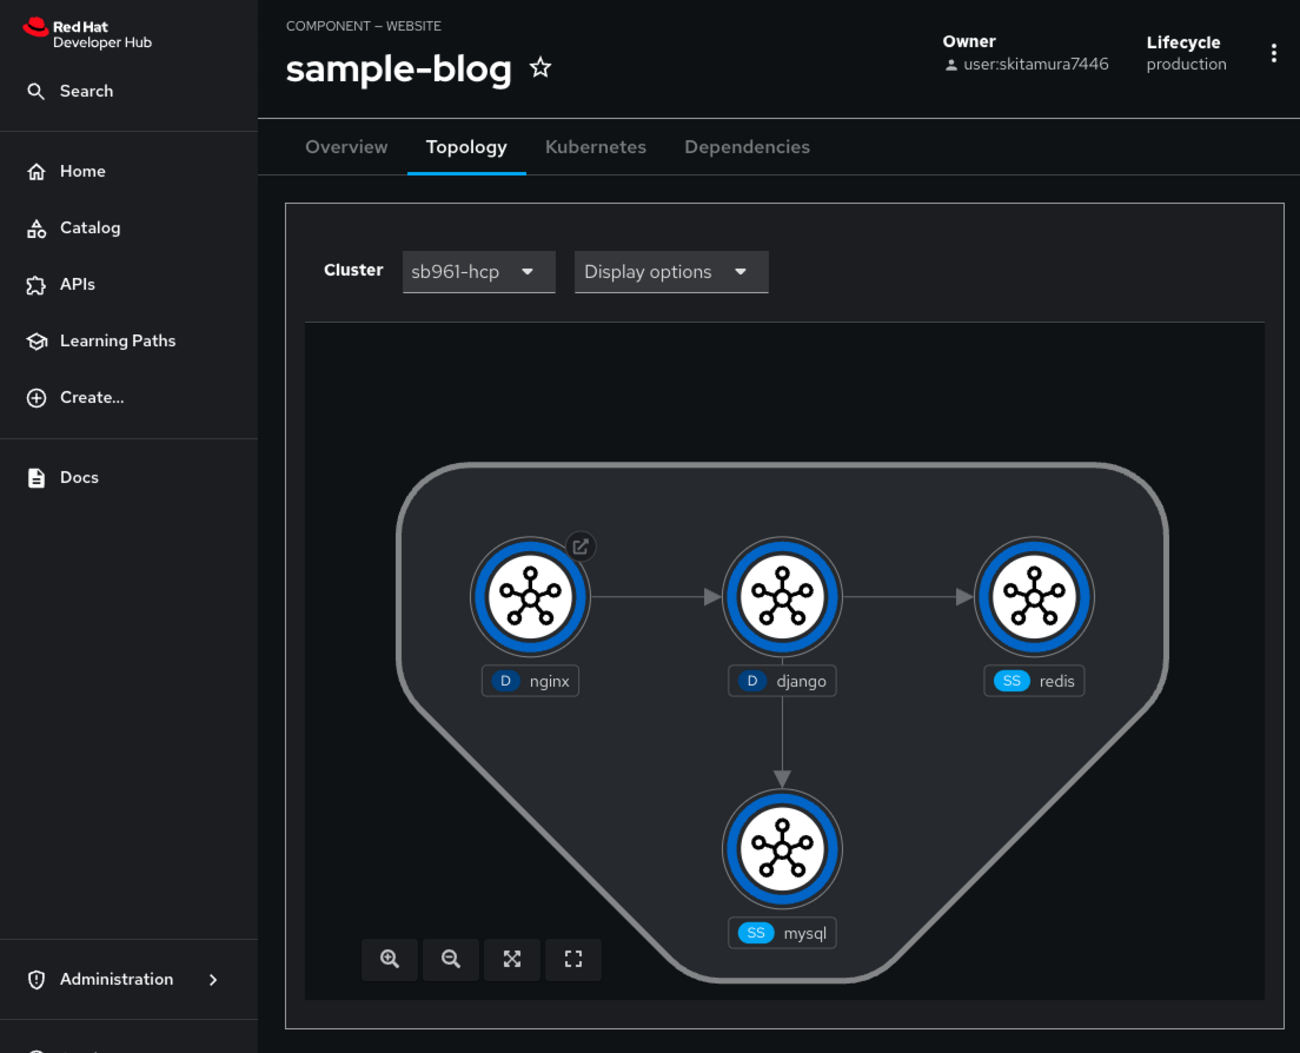The height and width of the screenshot is (1053, 1300).
Task: Switch to the Kubernetes tab
Action: [x=595, y=147]
